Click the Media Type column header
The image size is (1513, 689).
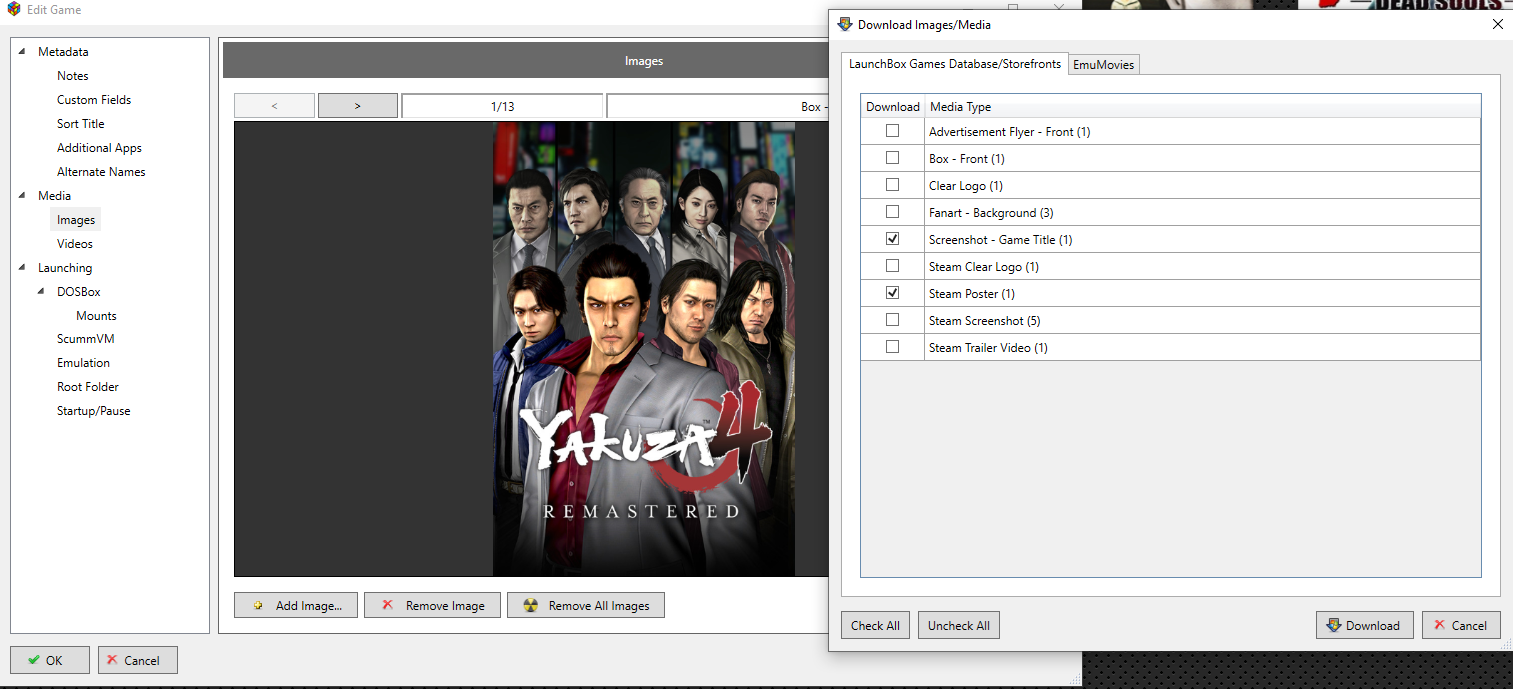point(1202,106)
